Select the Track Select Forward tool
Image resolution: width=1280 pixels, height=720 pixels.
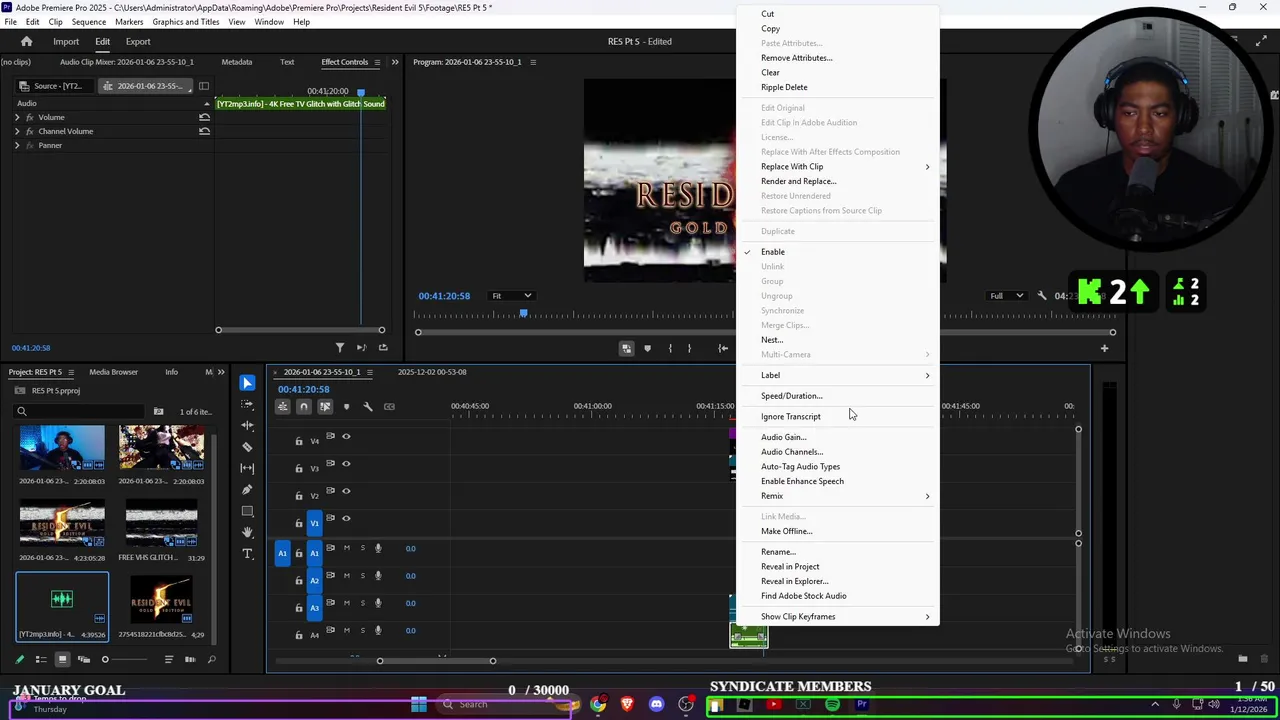247,404
